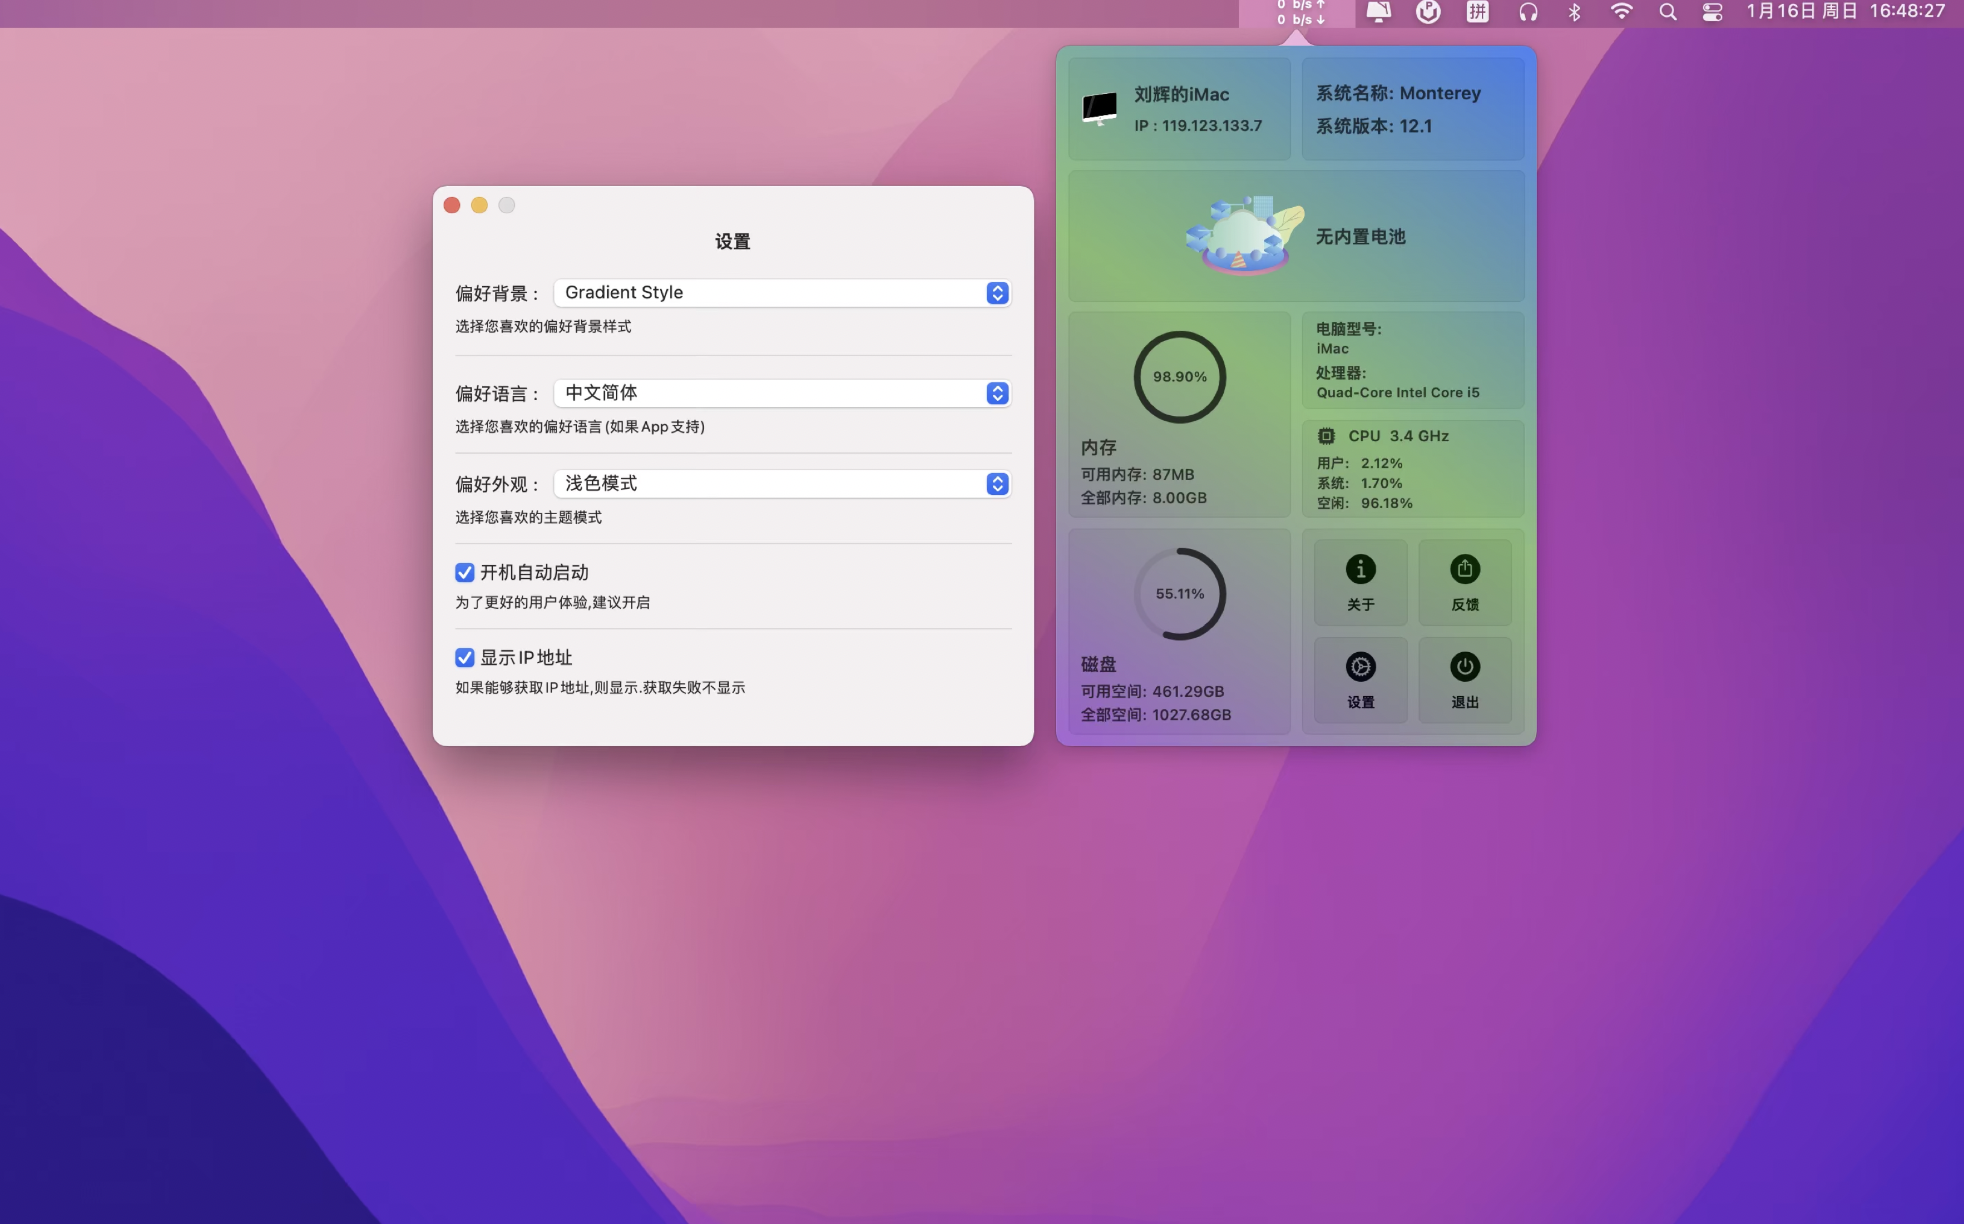This screenshot has width=1964, height=1224.
Task: Expand the 偏好语言 中文简体 dropdown
Action: [x=782, y=393]
